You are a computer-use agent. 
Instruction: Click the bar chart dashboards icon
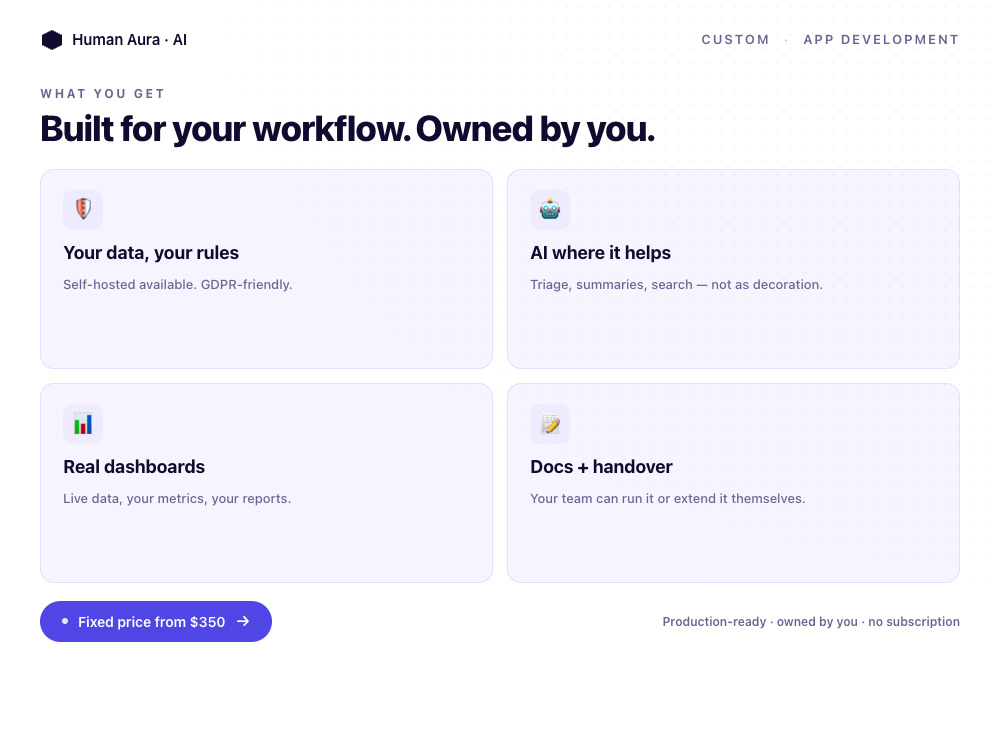83,423
